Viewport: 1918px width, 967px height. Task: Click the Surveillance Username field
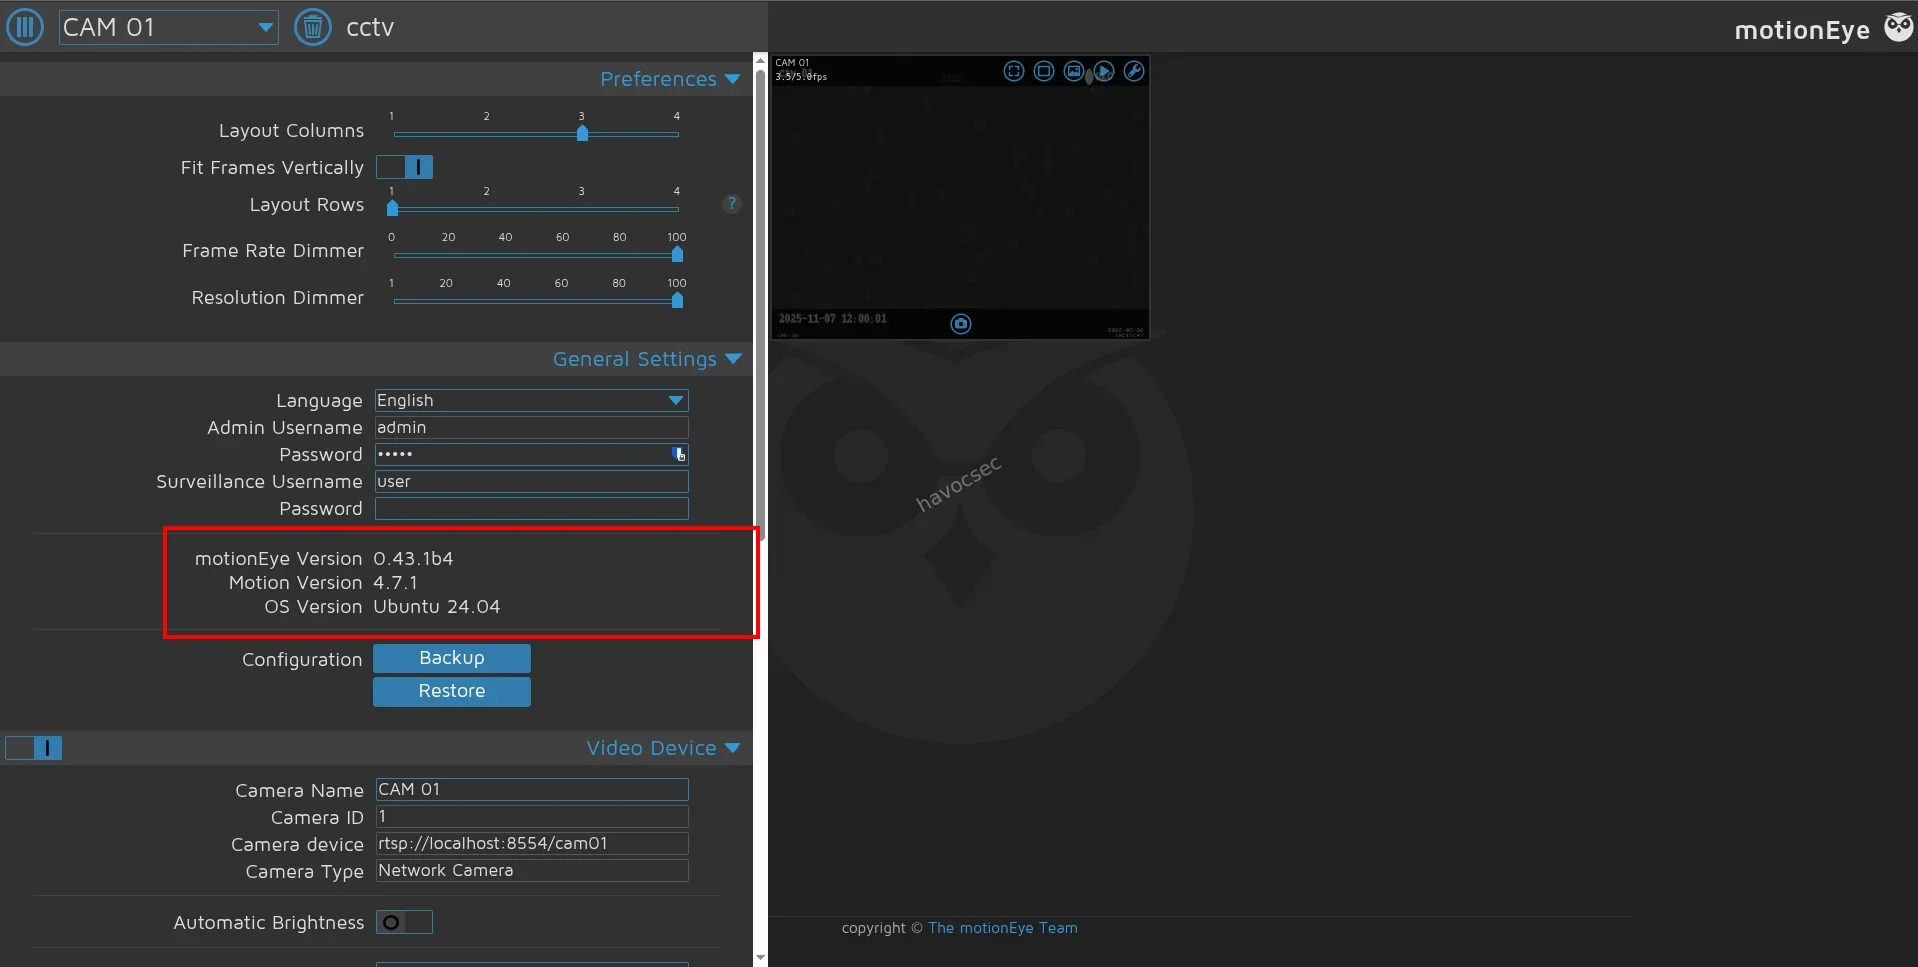click(x=532, y=482)
